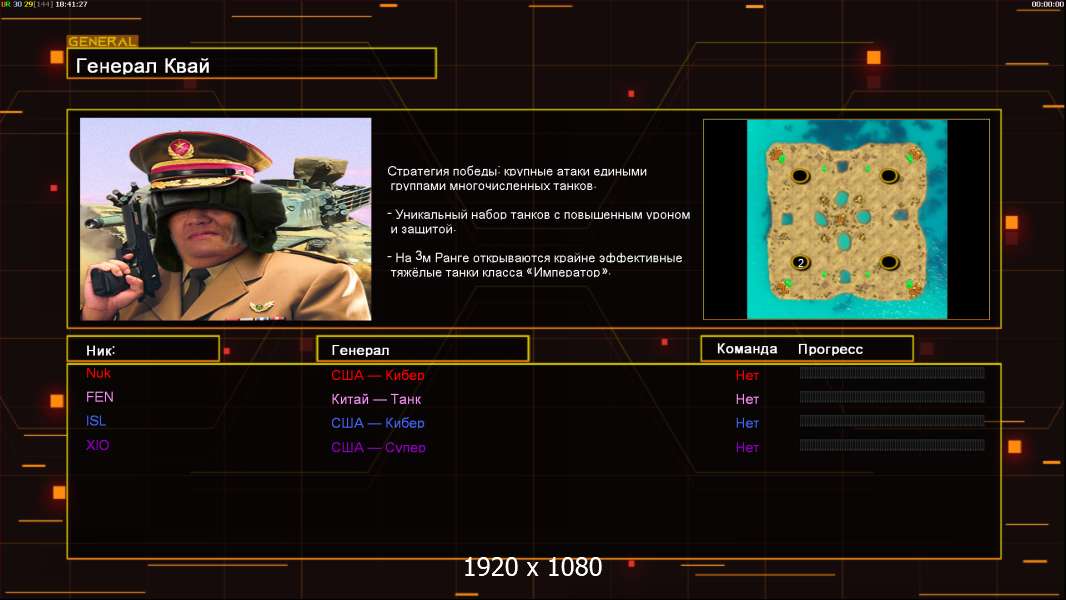
Task: Select player name FEN
Action: (100, 397)
